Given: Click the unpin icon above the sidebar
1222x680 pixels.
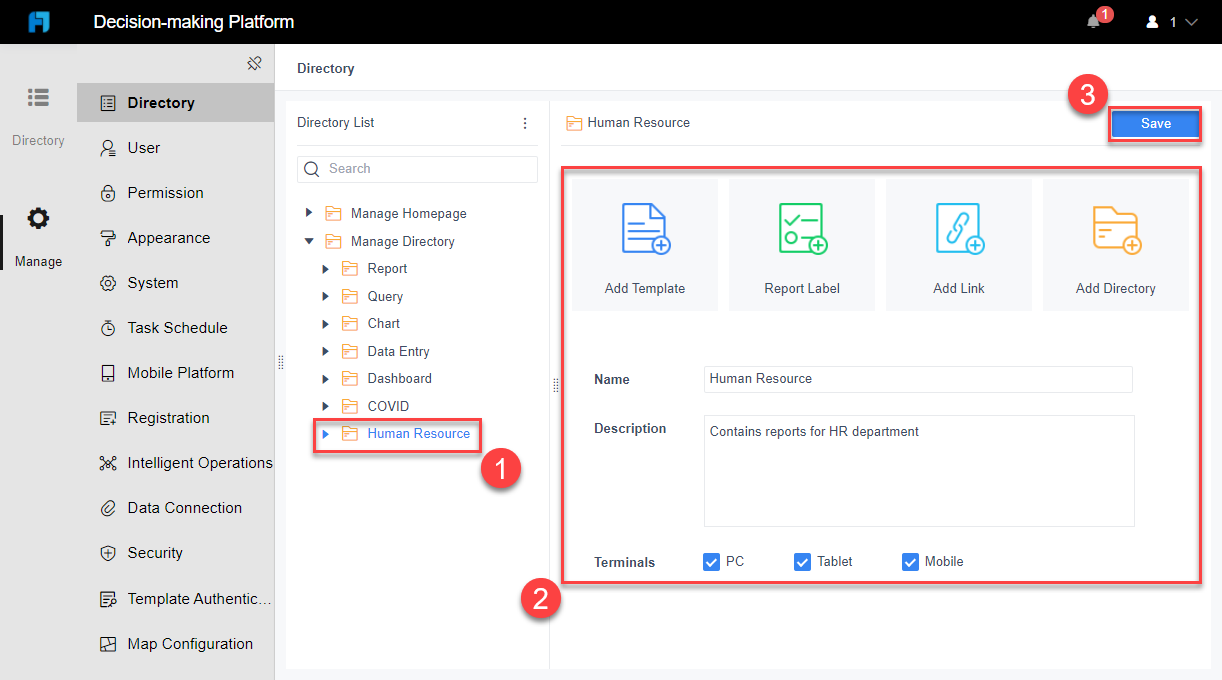Looking at the screenshot, I should 255,62.
